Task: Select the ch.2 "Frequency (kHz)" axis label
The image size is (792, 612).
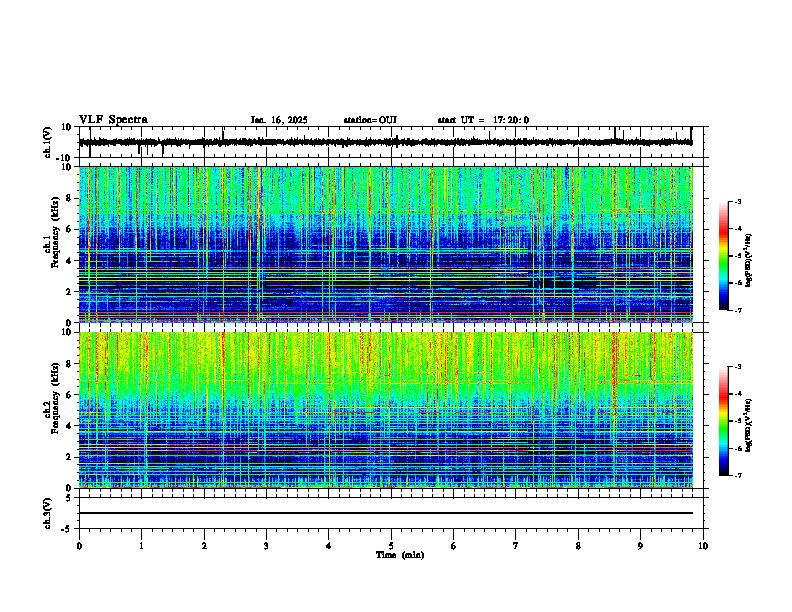Action: (55, 398)
